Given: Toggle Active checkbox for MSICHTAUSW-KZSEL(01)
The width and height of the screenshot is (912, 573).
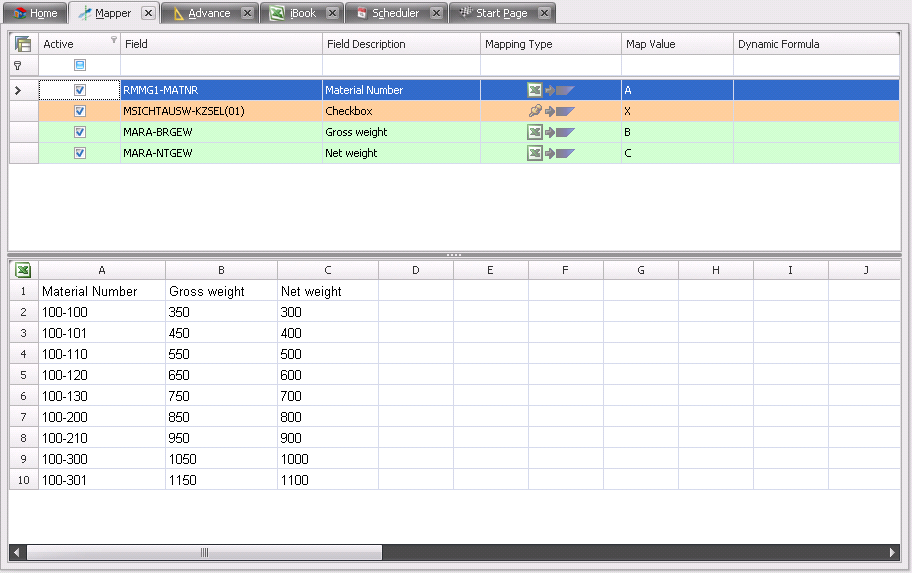Looking at the screenshot, I should point(80,111).
